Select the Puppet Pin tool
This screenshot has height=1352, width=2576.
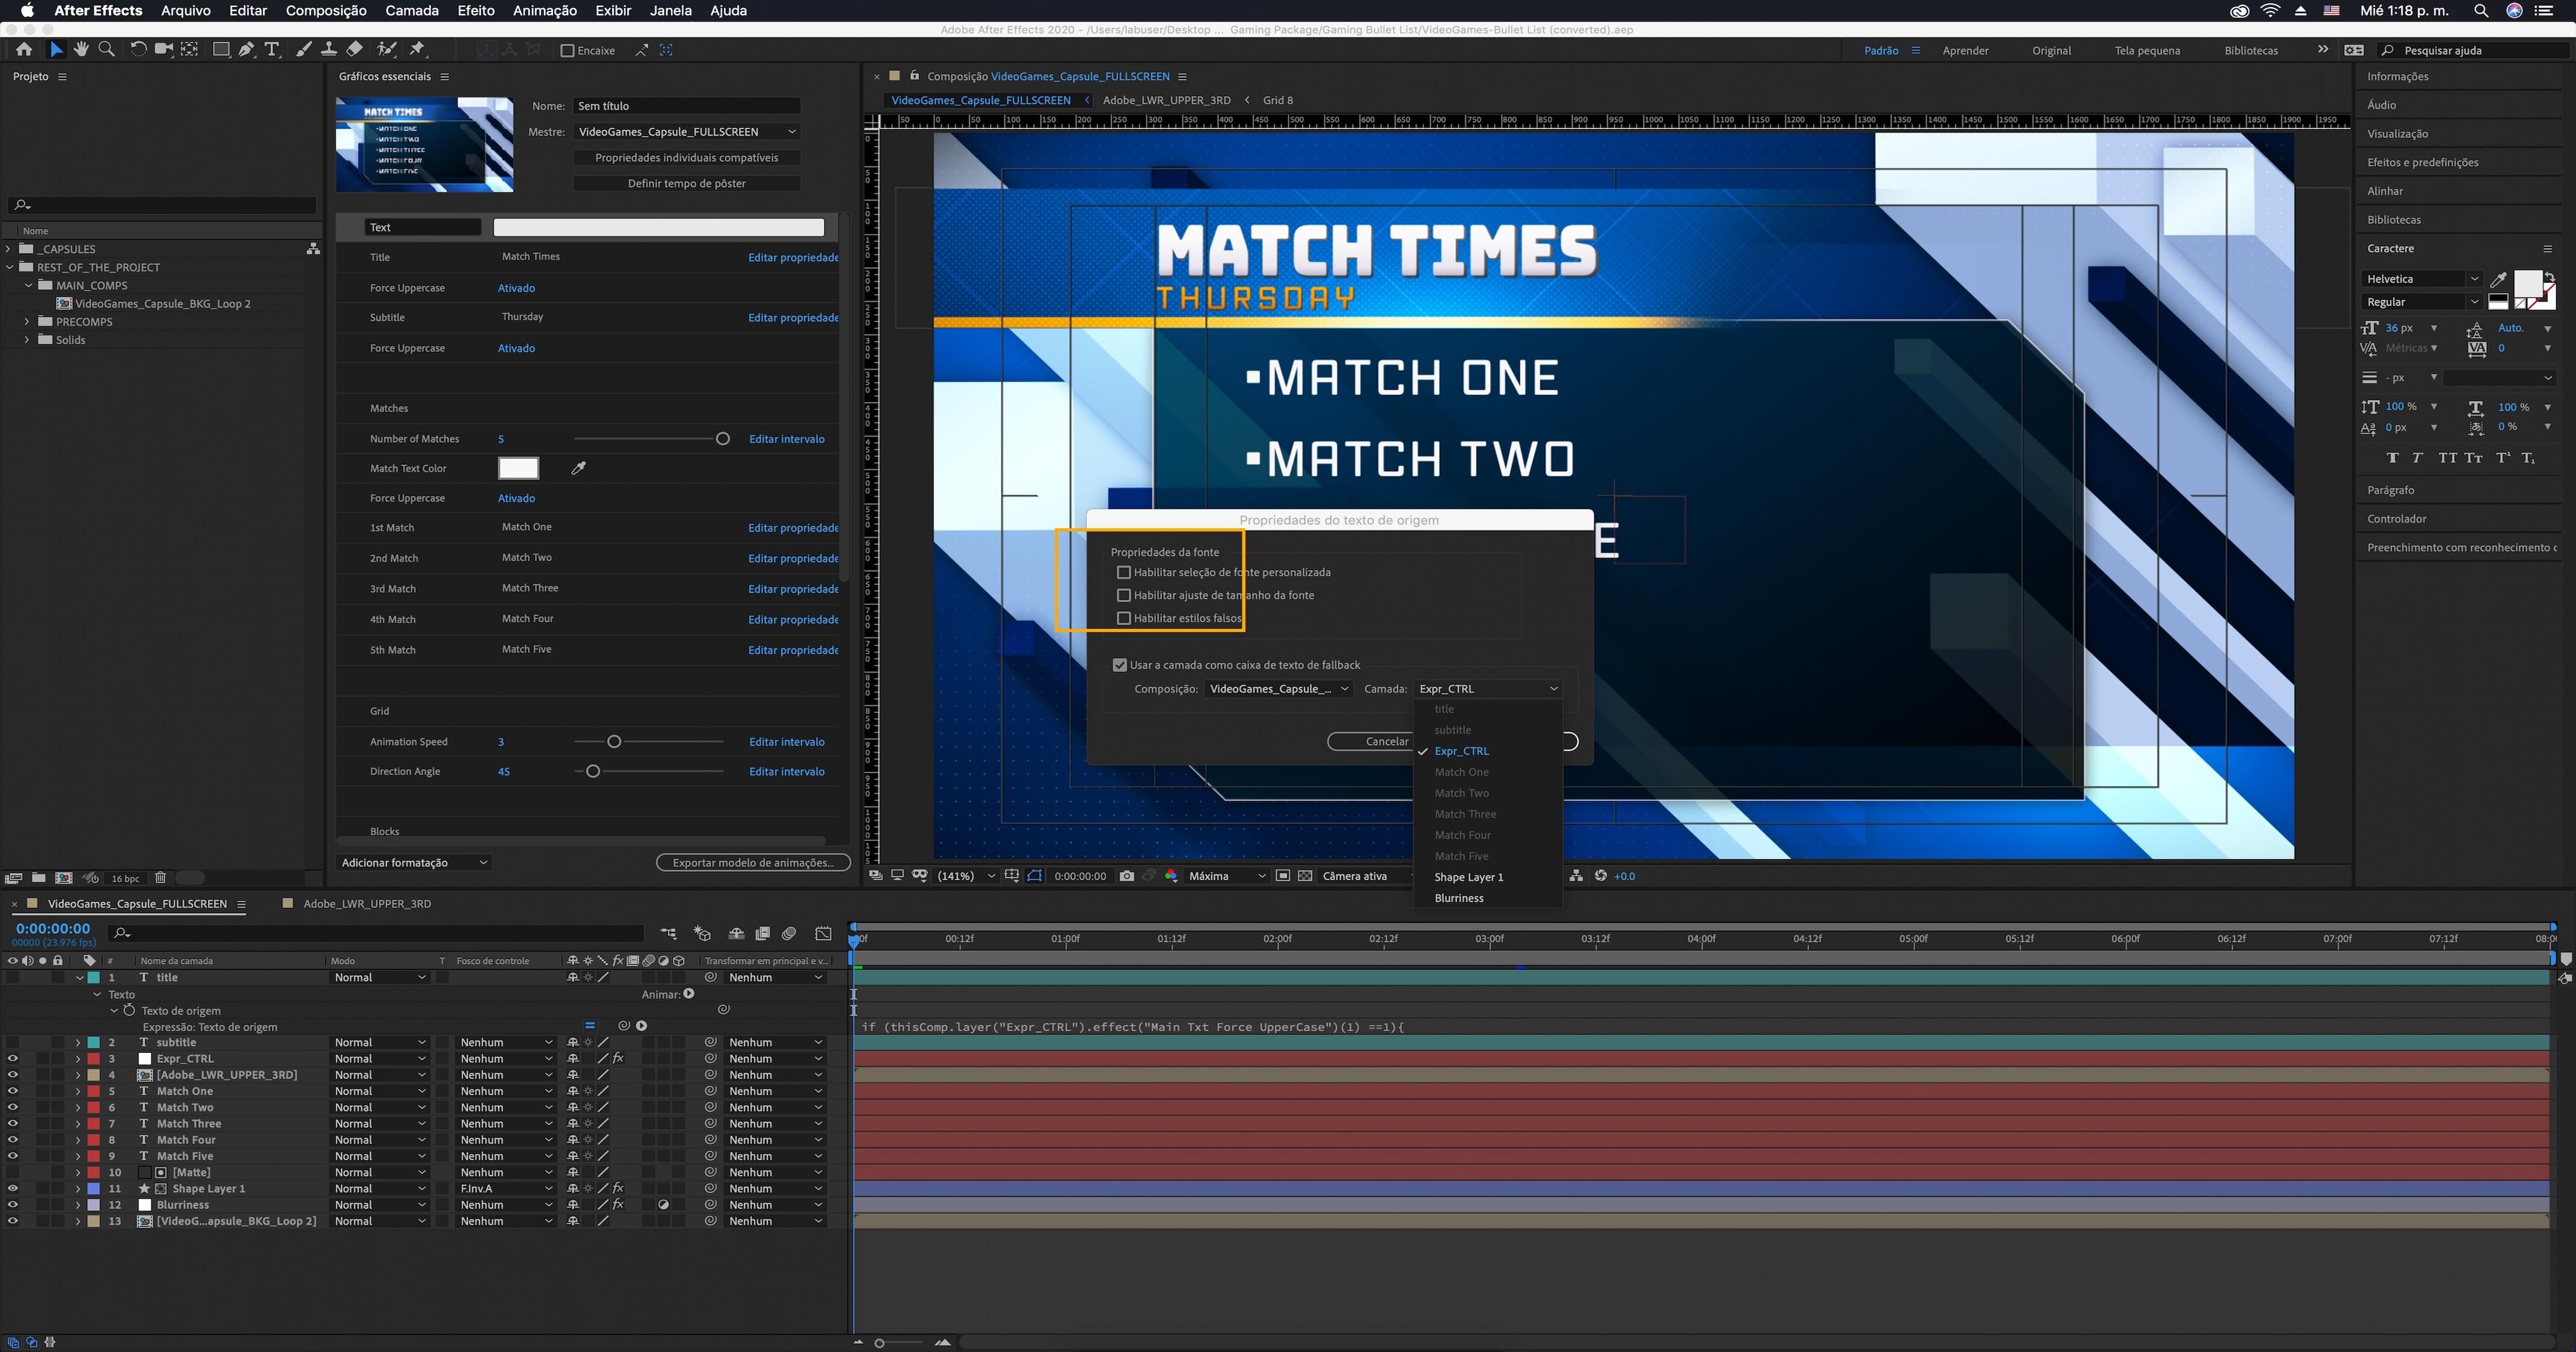(418, 49)
